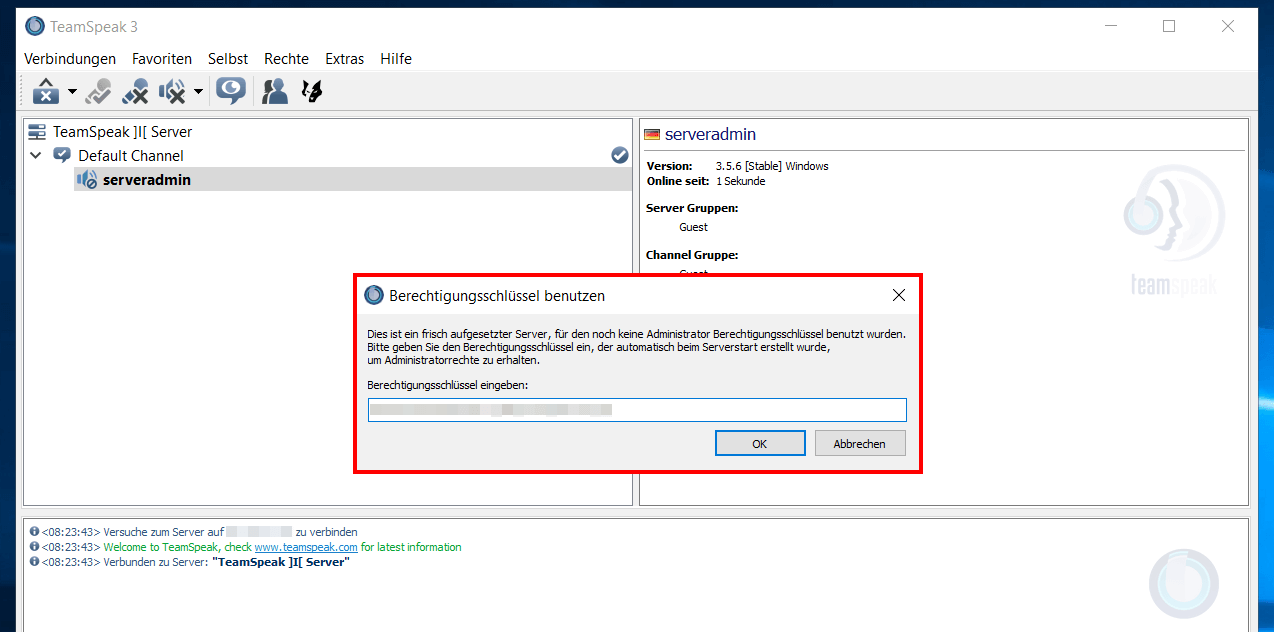
Task: Open the away status dropdown arrow
Action: click(72, 93)
